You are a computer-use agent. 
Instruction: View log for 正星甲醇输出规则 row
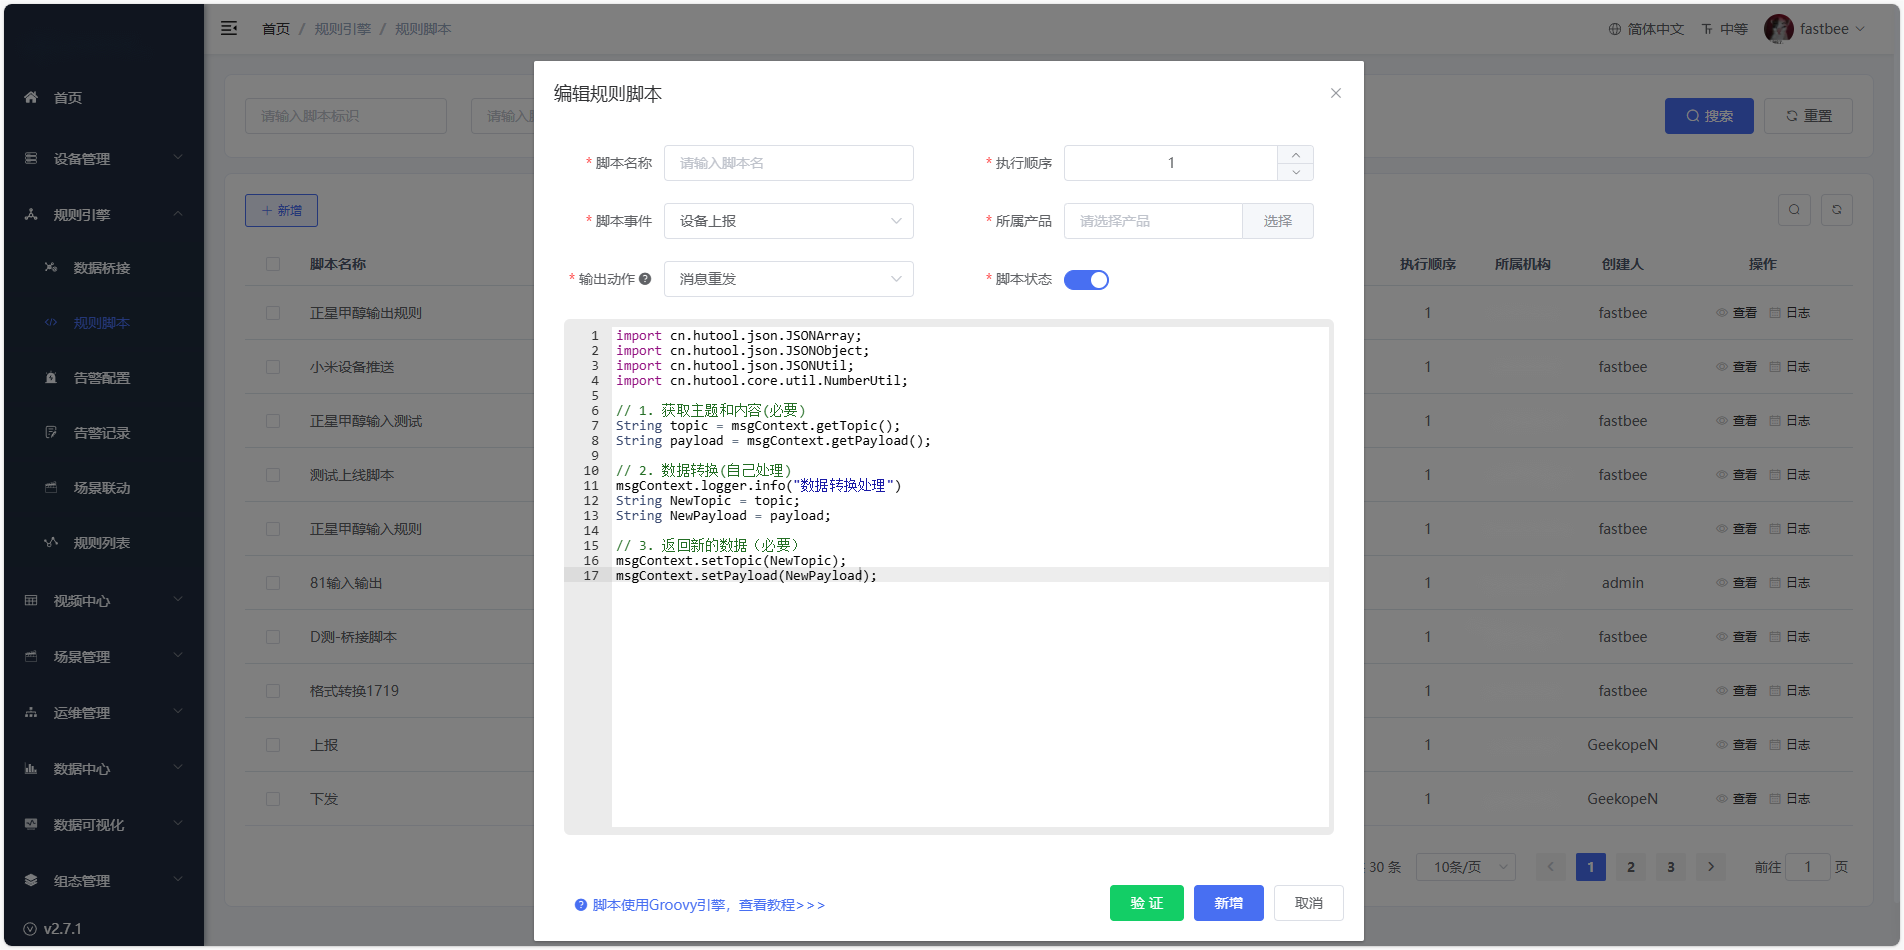pyautogui.click(x=1790, y=313)
